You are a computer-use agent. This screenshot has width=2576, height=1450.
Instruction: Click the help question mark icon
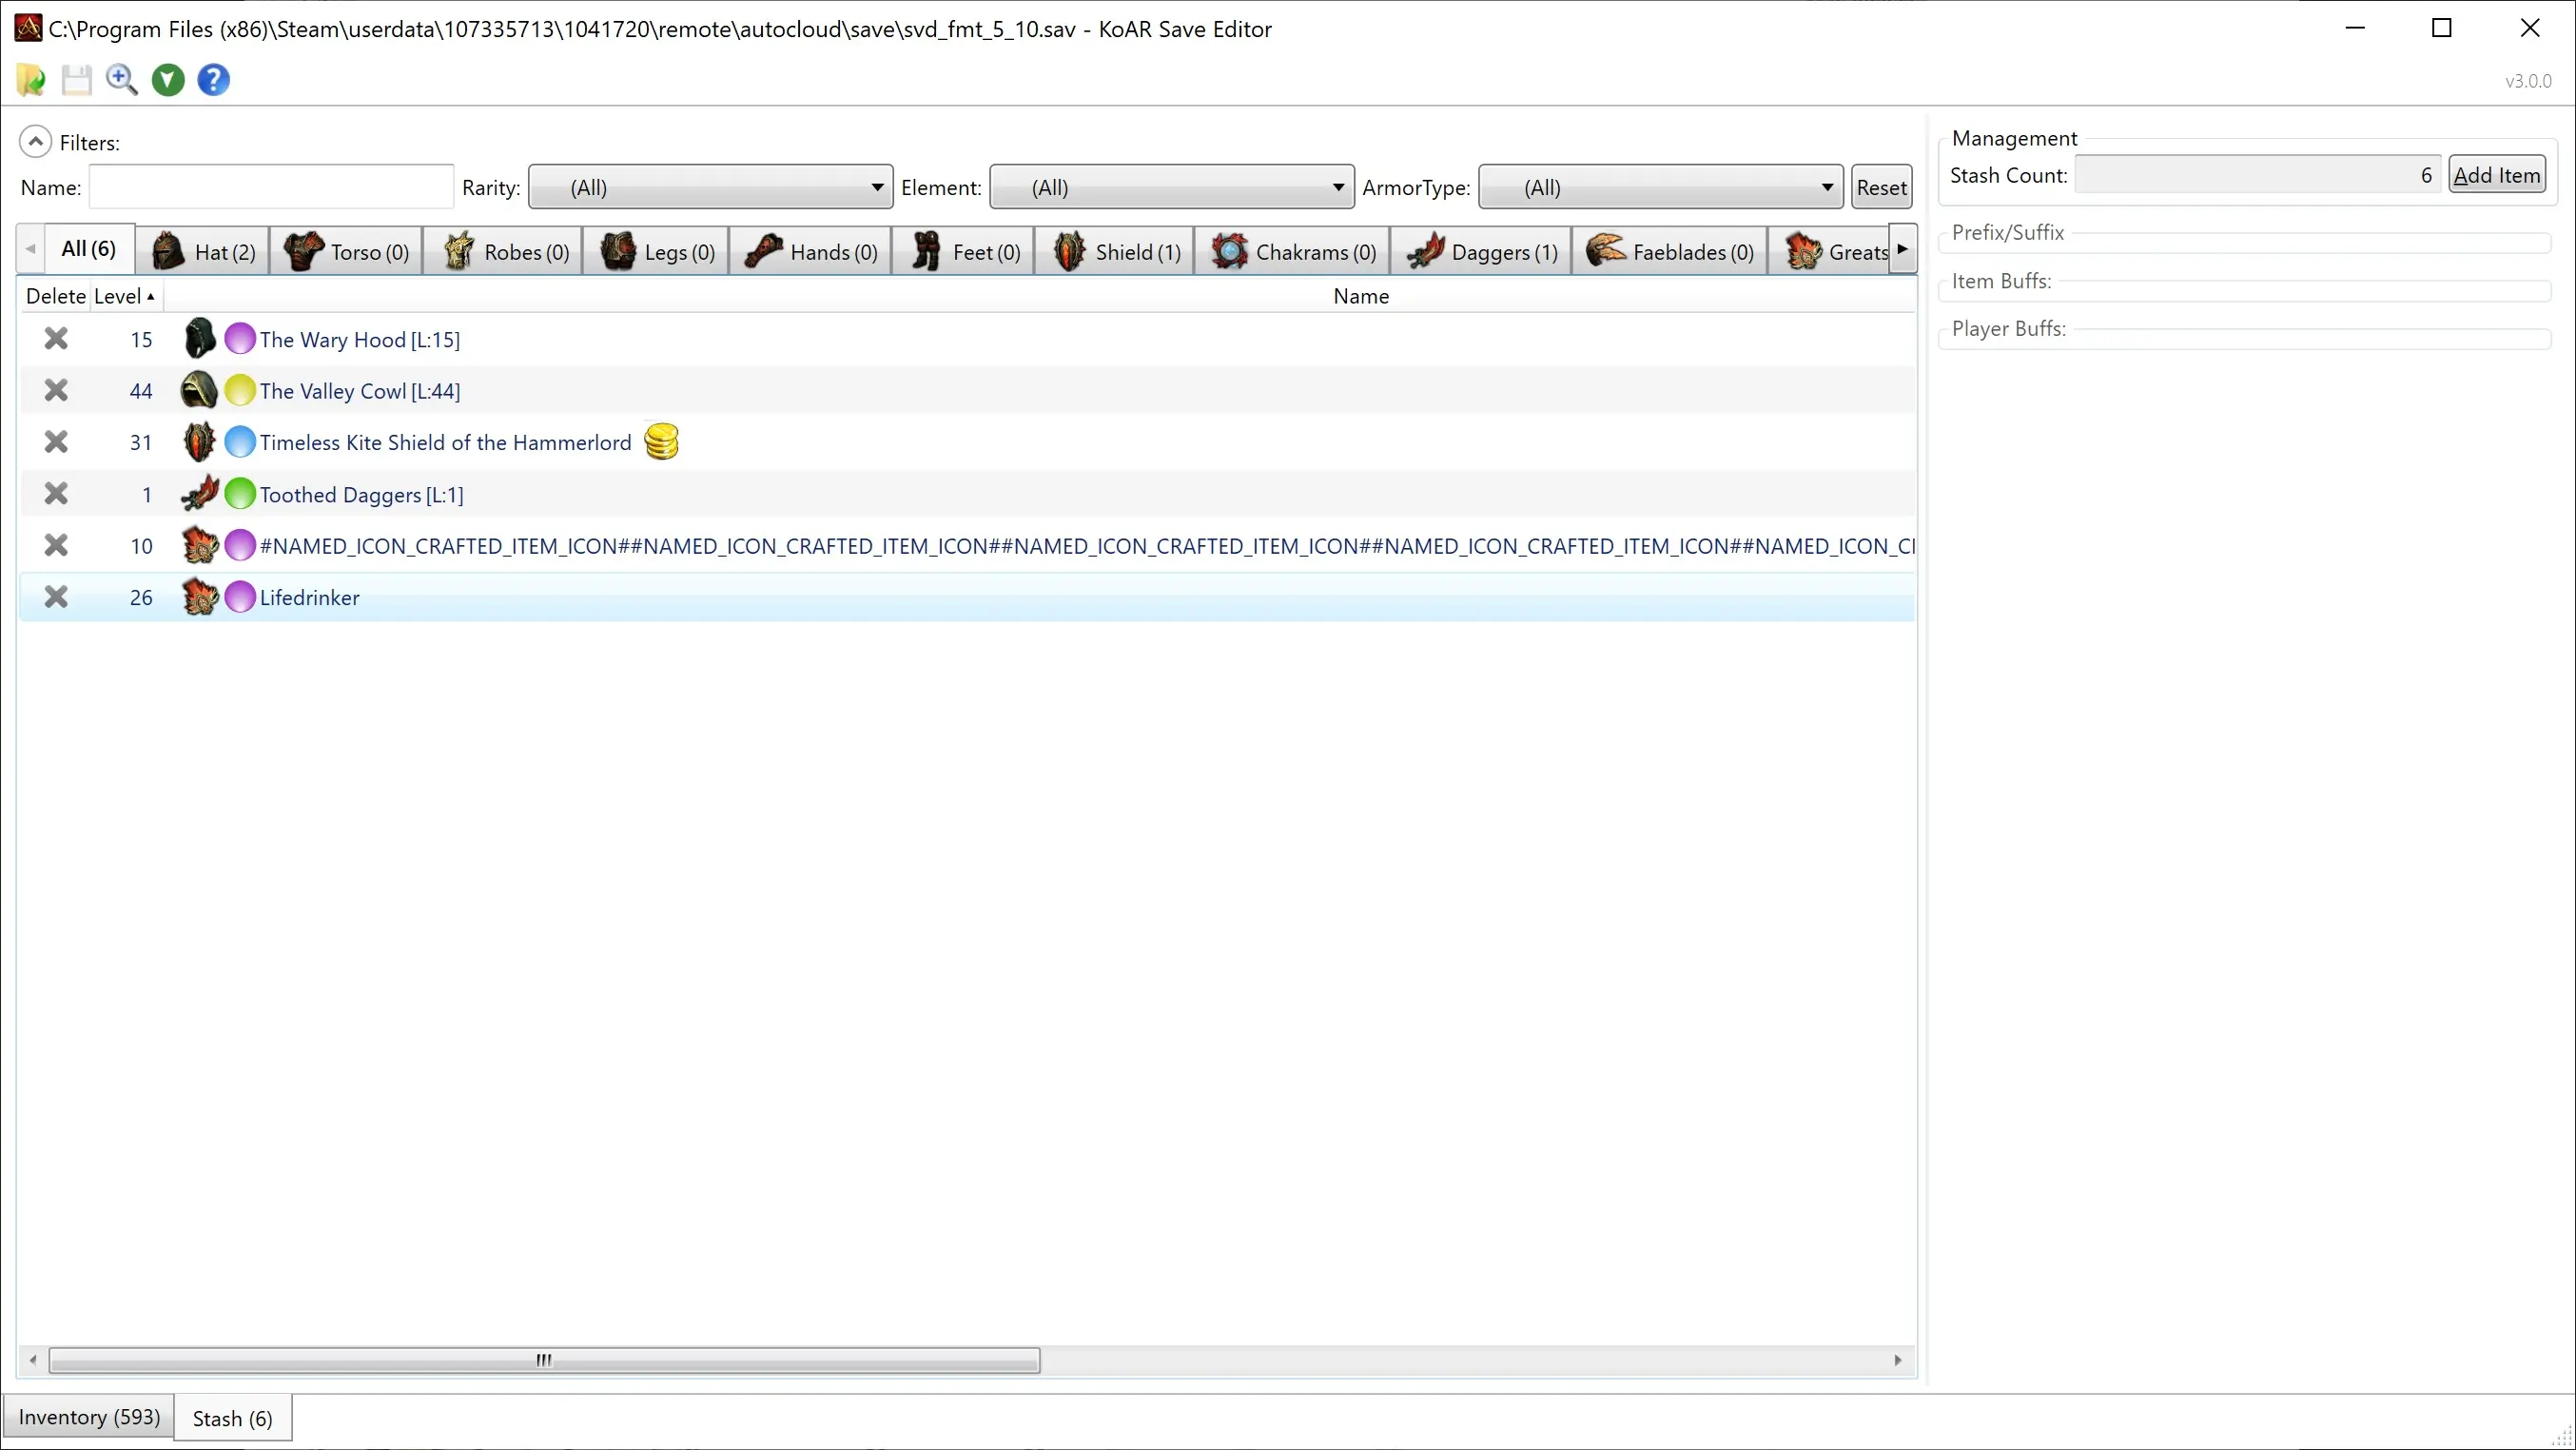pos(214,78)
